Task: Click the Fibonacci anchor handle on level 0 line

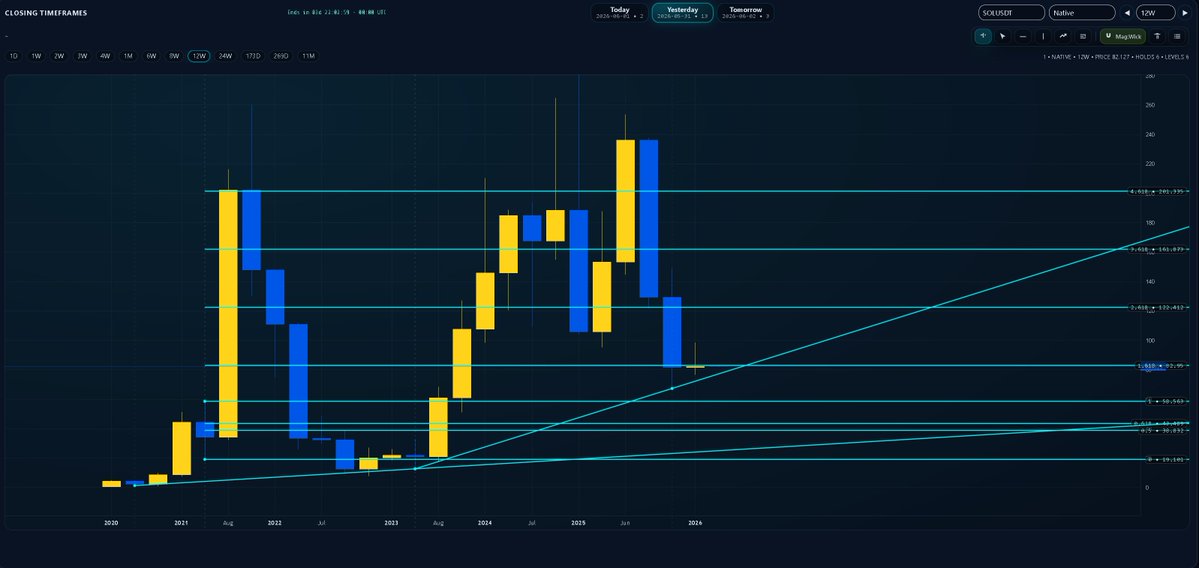Action: click(205, 459)
